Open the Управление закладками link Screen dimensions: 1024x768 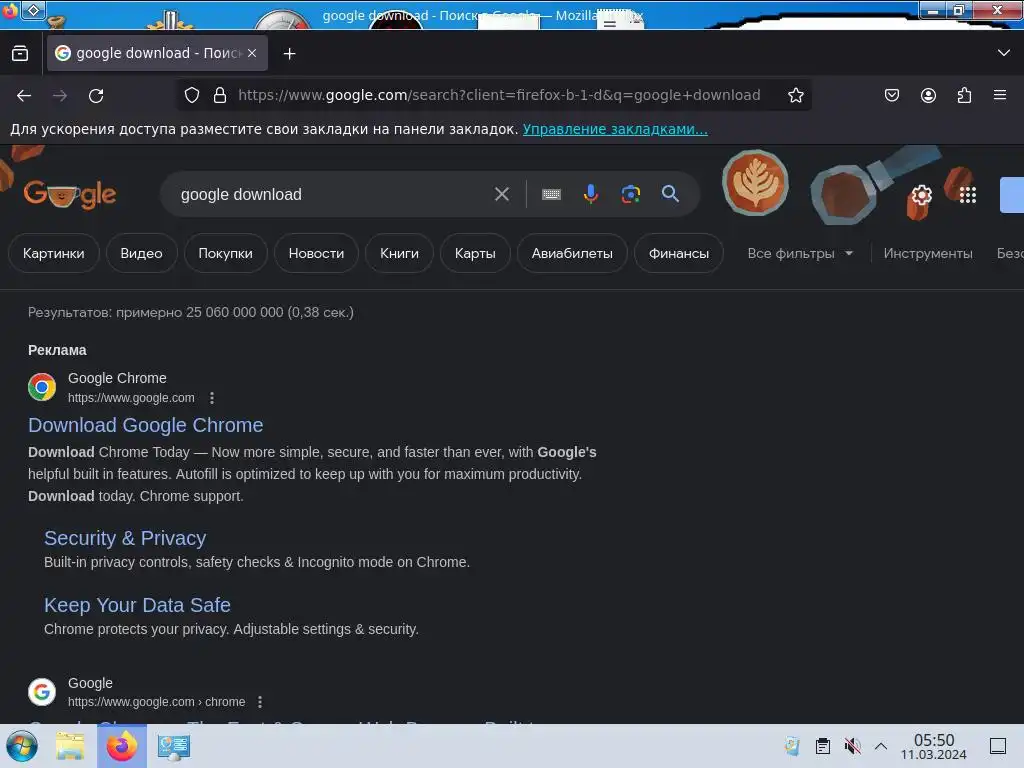click(615, 129)
